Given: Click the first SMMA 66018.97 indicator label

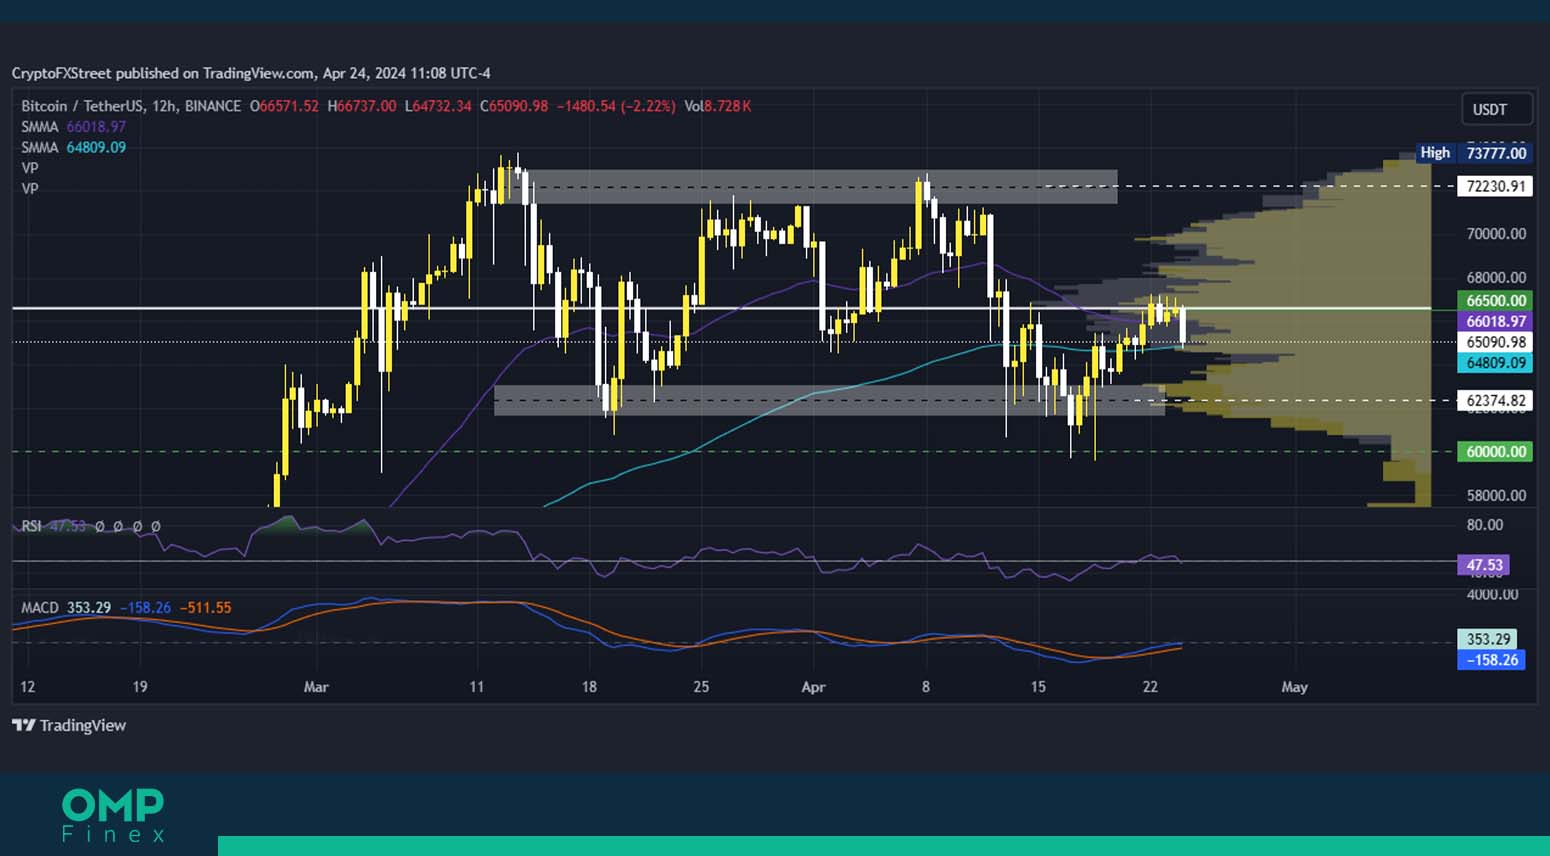Looking at the screenshot, I should point(74,127).
